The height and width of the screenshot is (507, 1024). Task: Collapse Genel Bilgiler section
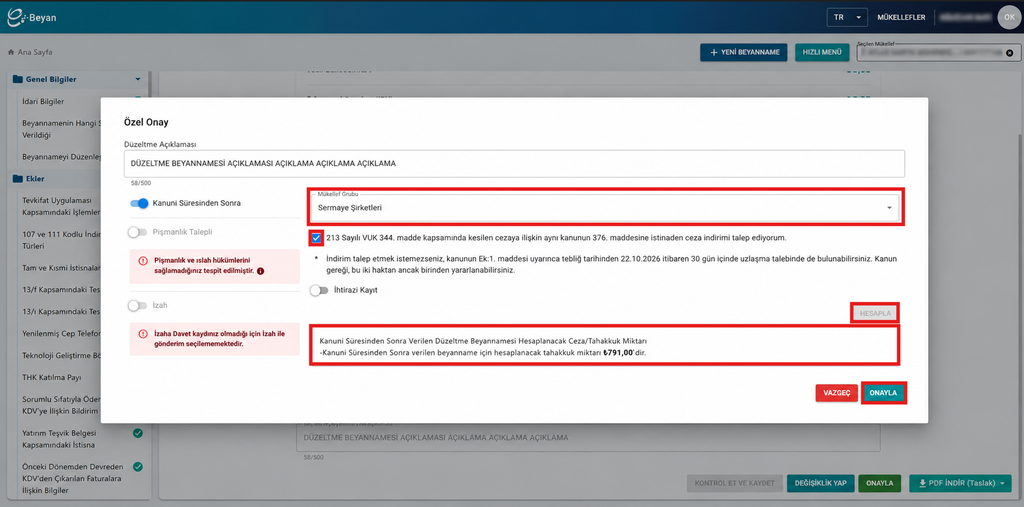[x=138, y=79]
